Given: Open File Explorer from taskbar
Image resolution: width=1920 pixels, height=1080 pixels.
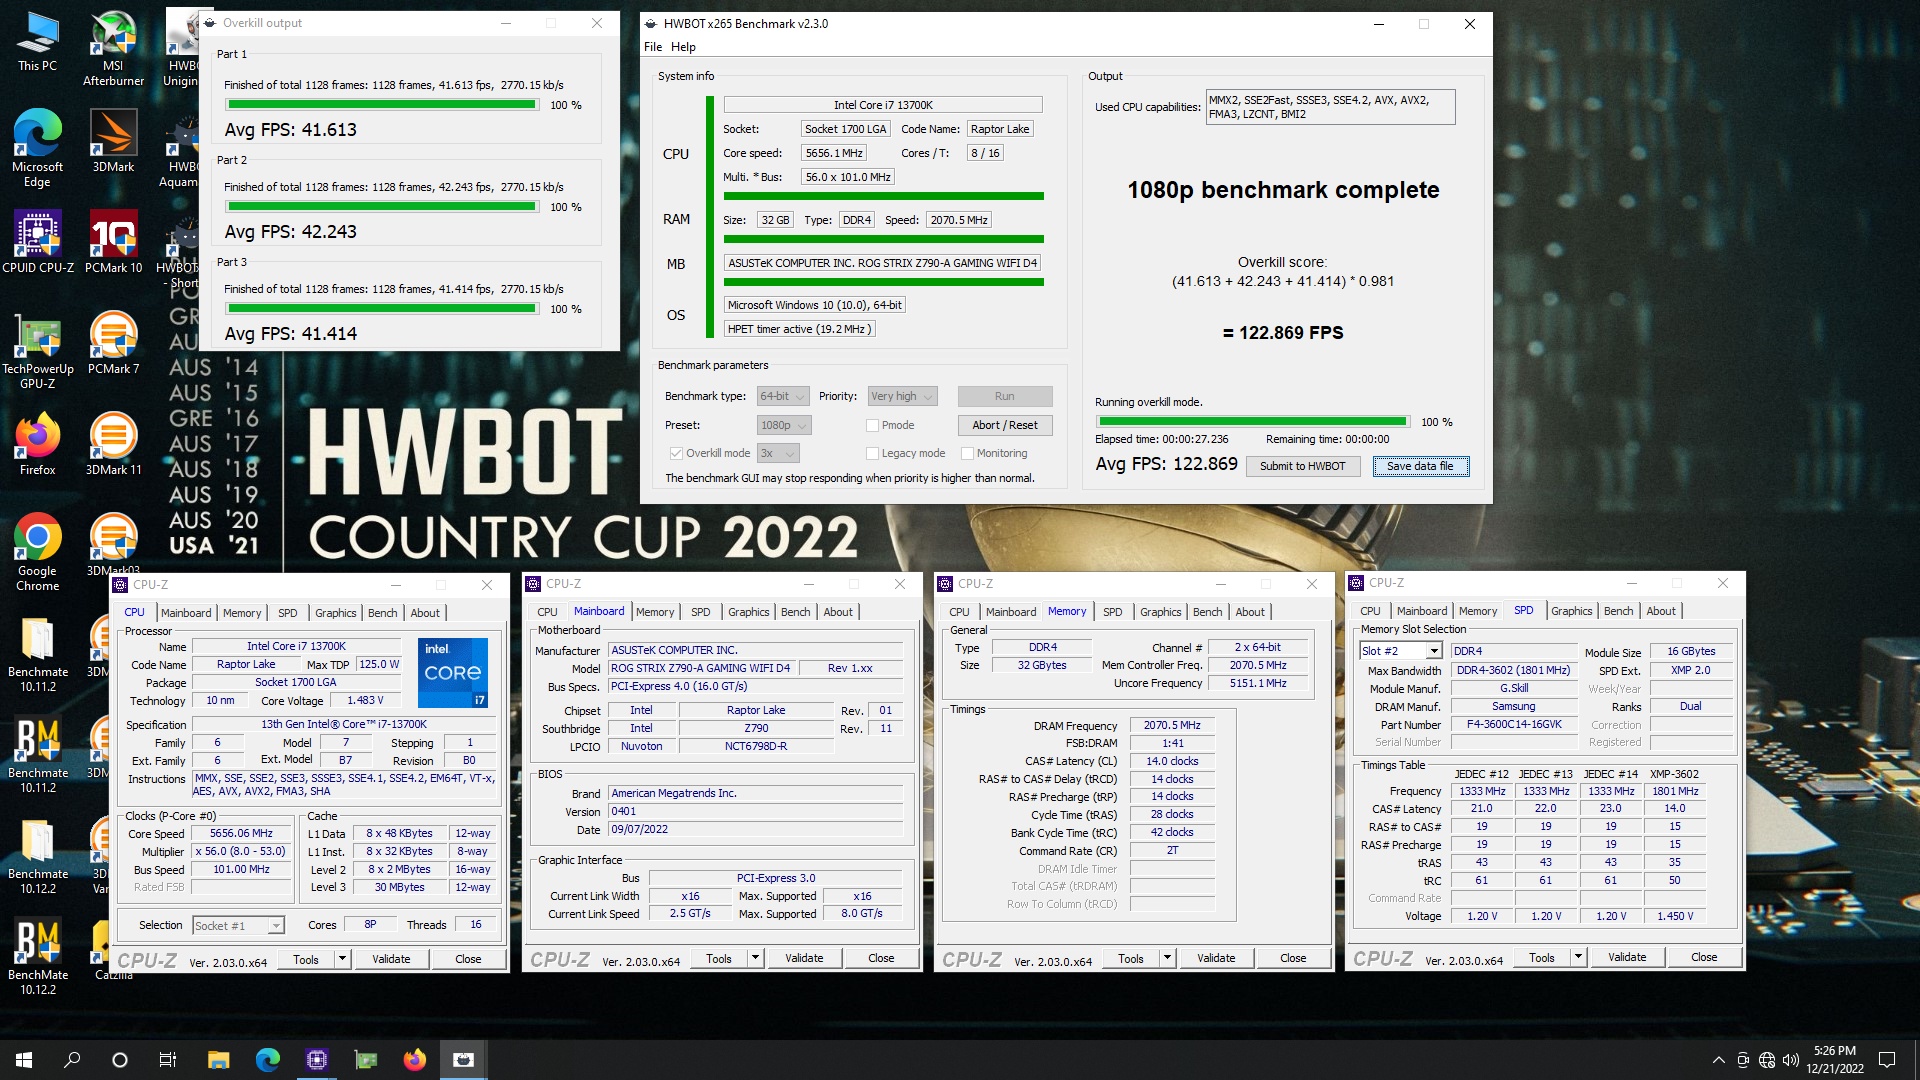Looking at the screenshot, I should [218, 1060].
